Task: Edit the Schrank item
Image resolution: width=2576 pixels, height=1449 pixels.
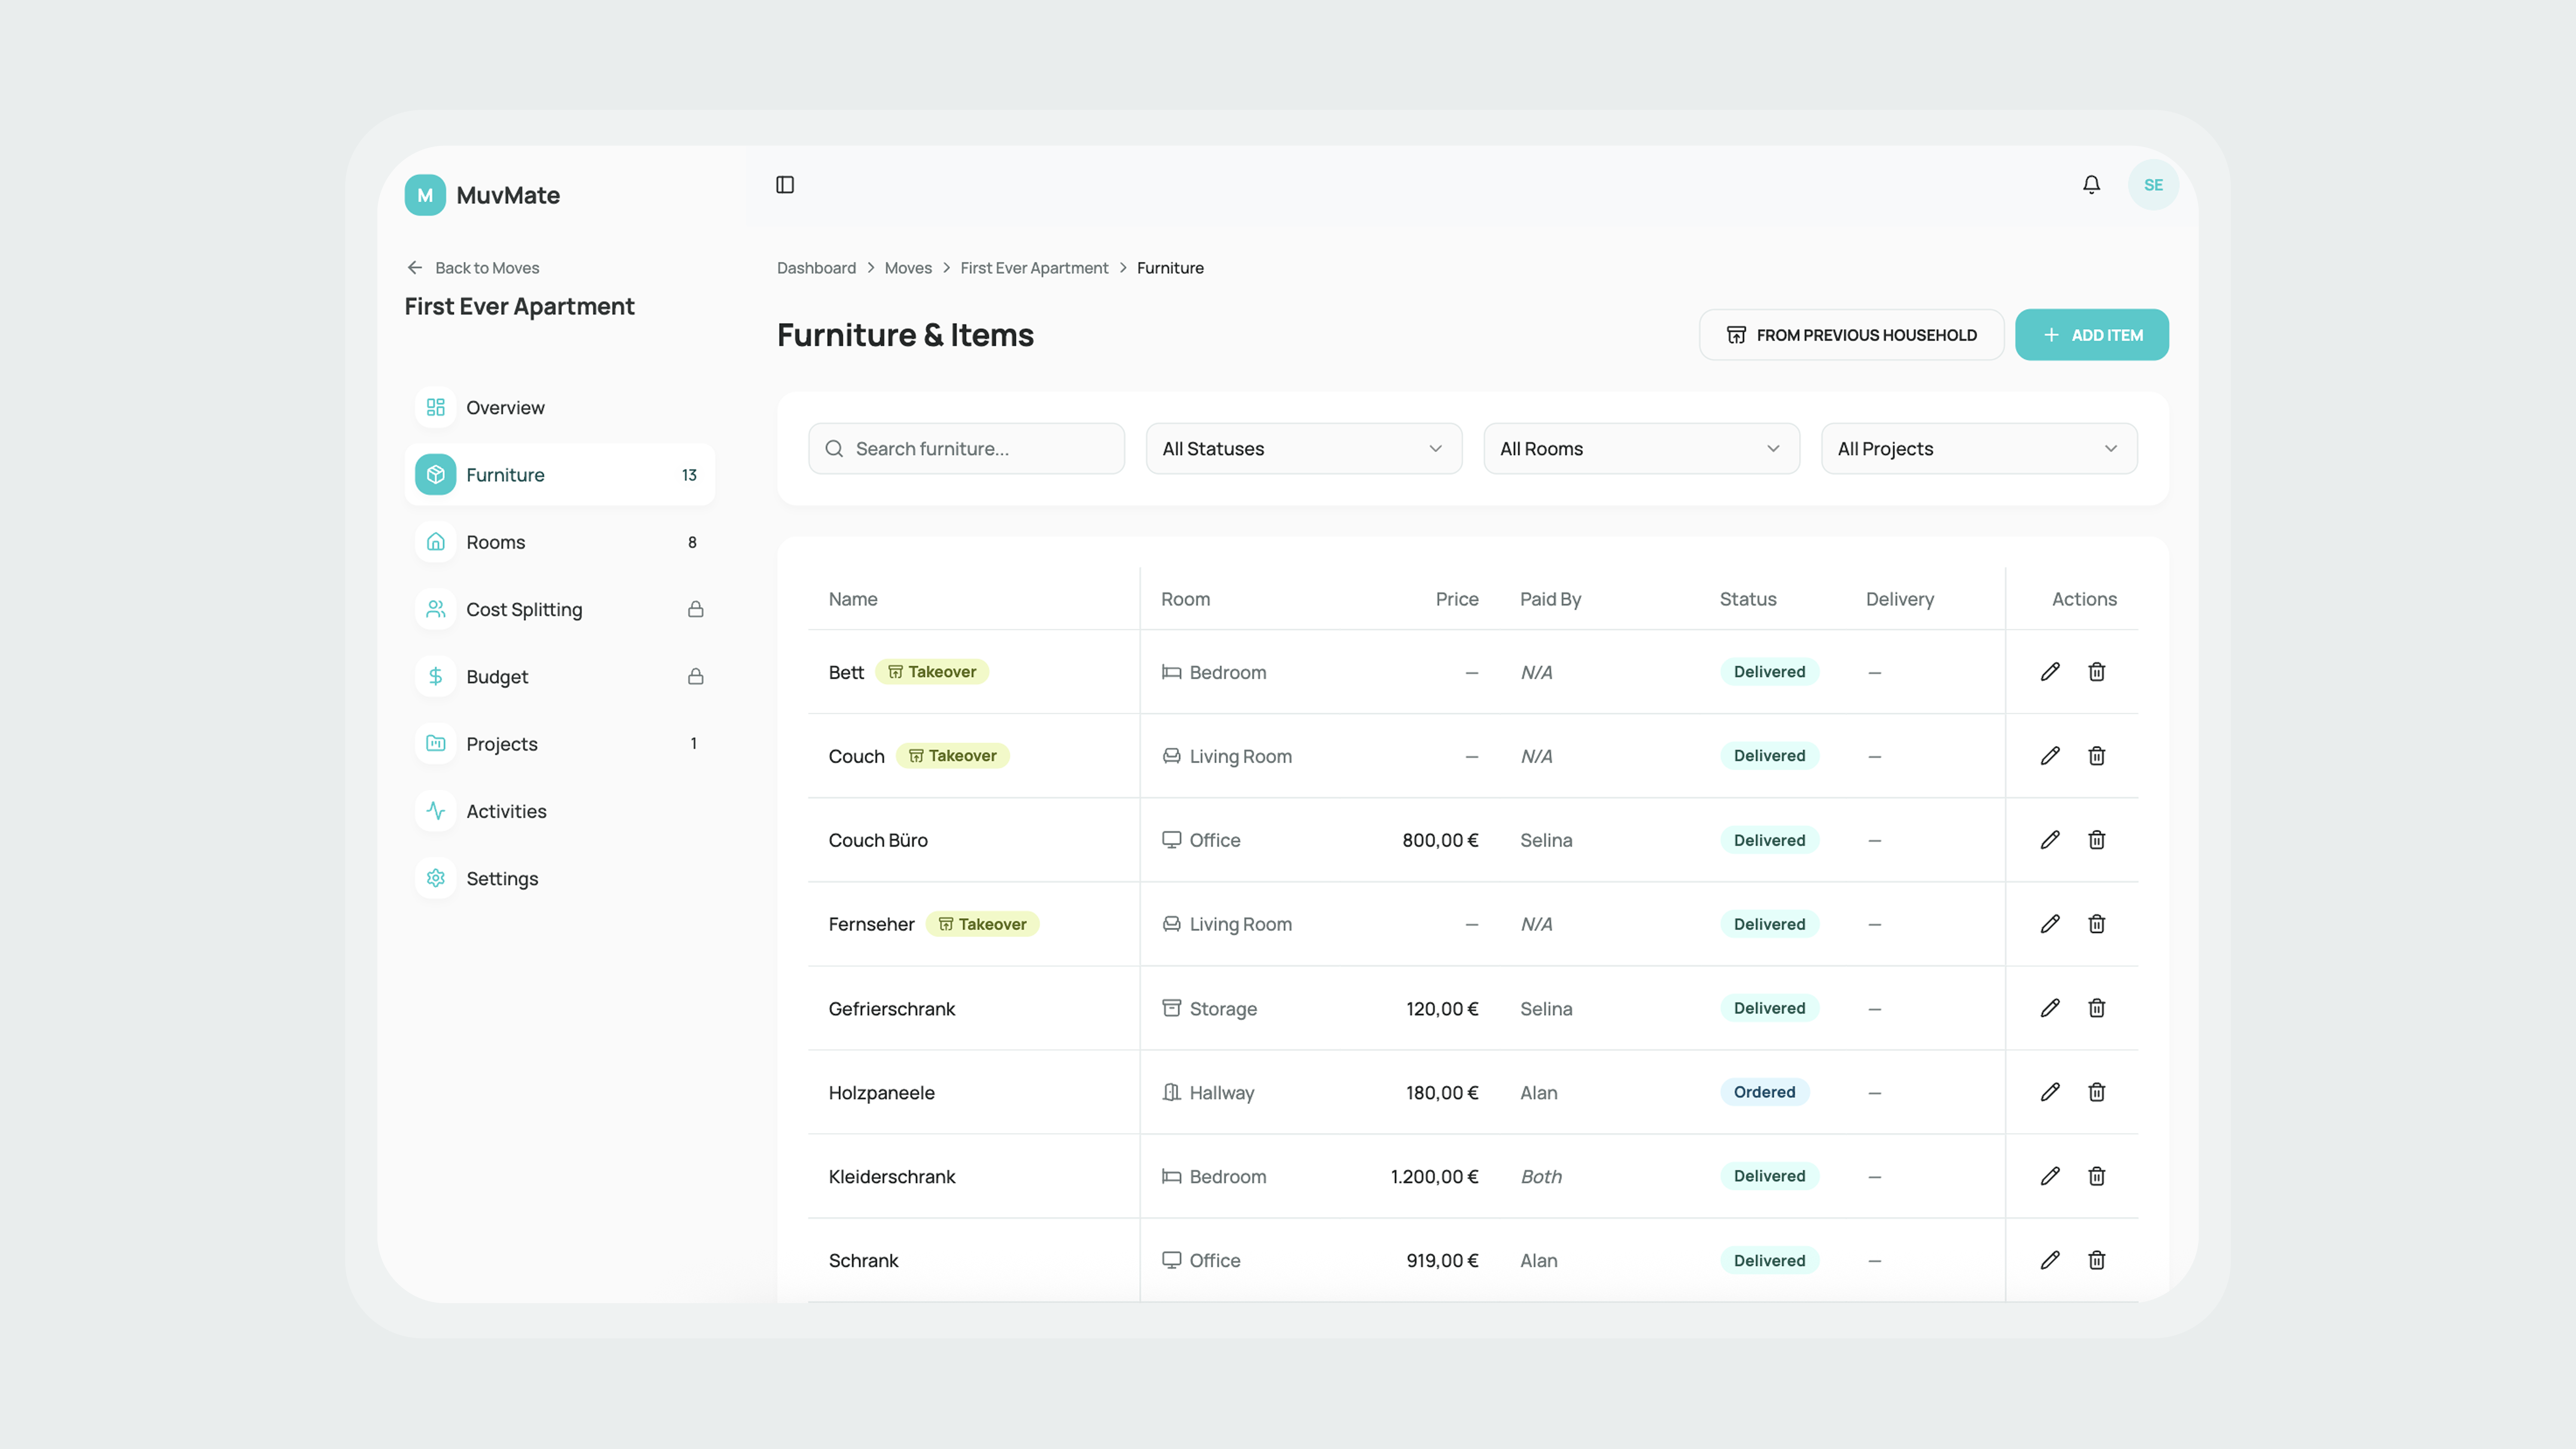Action: pos(2050,1260)
